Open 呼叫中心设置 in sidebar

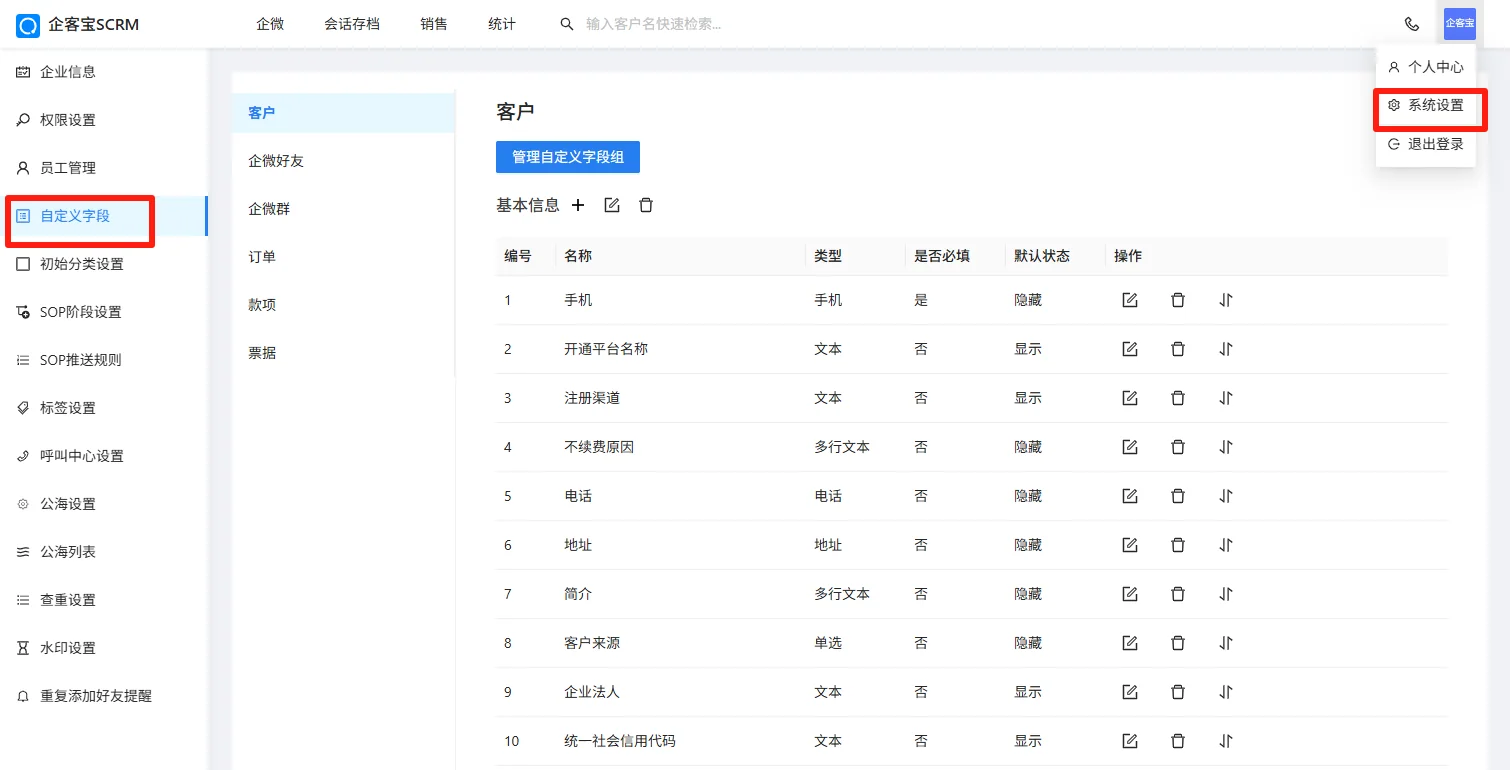pos(104,456)
